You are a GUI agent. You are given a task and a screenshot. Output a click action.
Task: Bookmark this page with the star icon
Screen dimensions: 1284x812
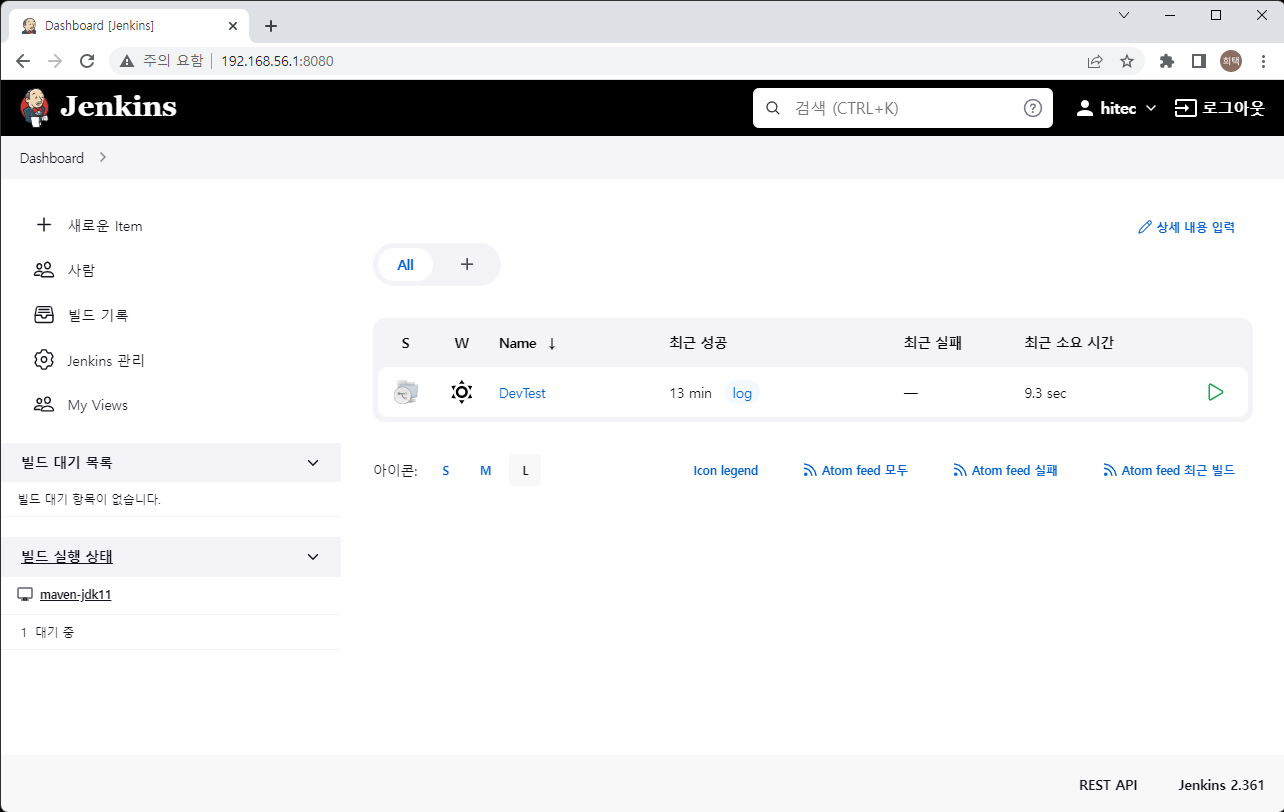coord(1127,61)
